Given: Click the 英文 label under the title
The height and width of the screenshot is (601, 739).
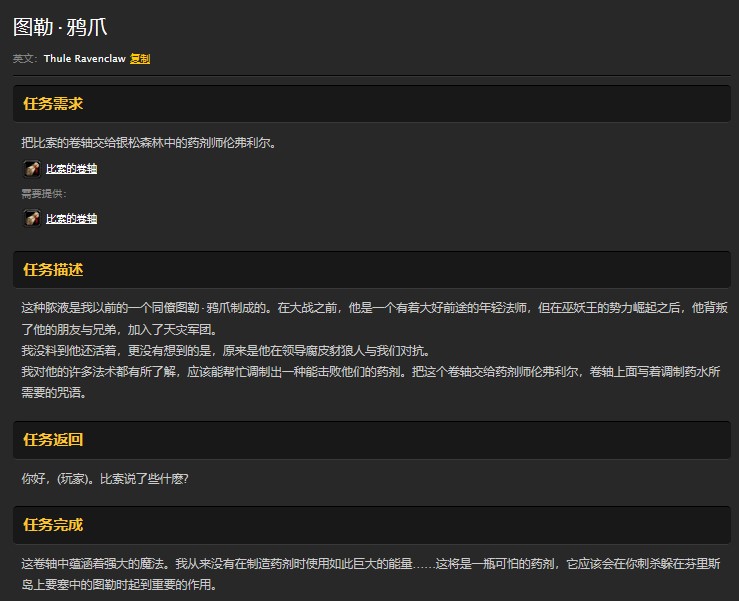Looking at the screenshot, I should [x=24, y=59].
